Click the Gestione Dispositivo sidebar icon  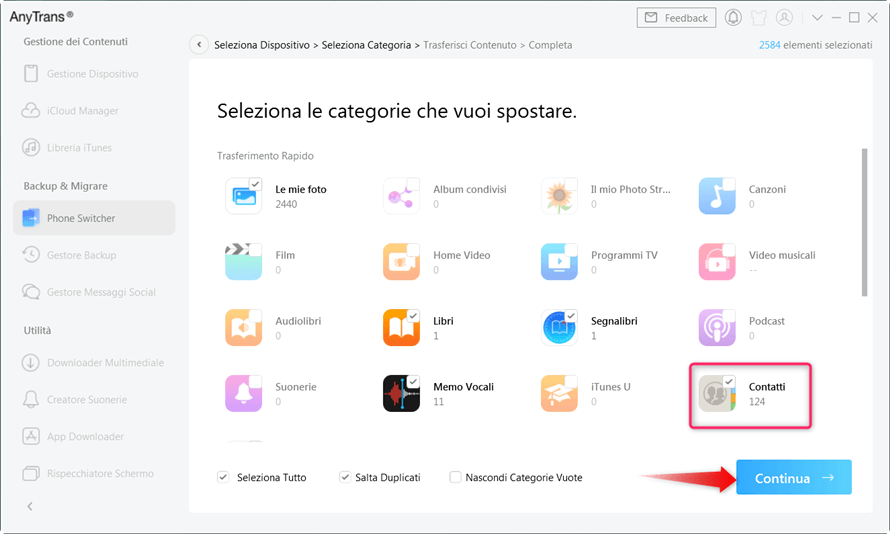[31, 74]
